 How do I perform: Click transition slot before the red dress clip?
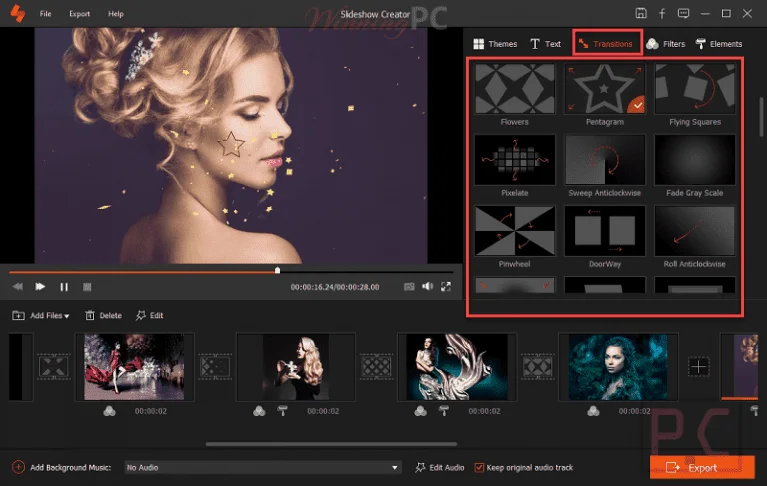pos(53,366)
